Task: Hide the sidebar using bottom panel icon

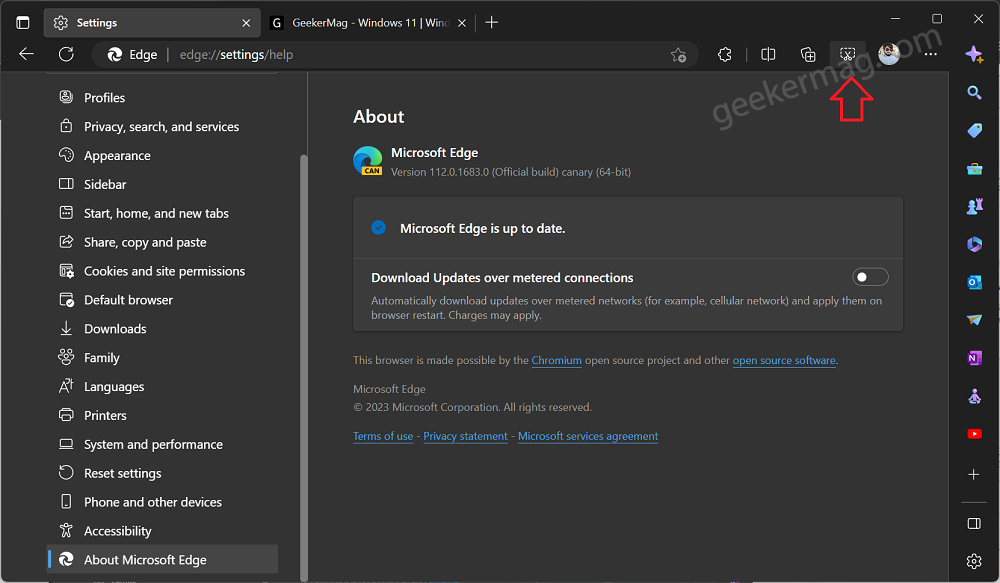Action: click(974, 524)
